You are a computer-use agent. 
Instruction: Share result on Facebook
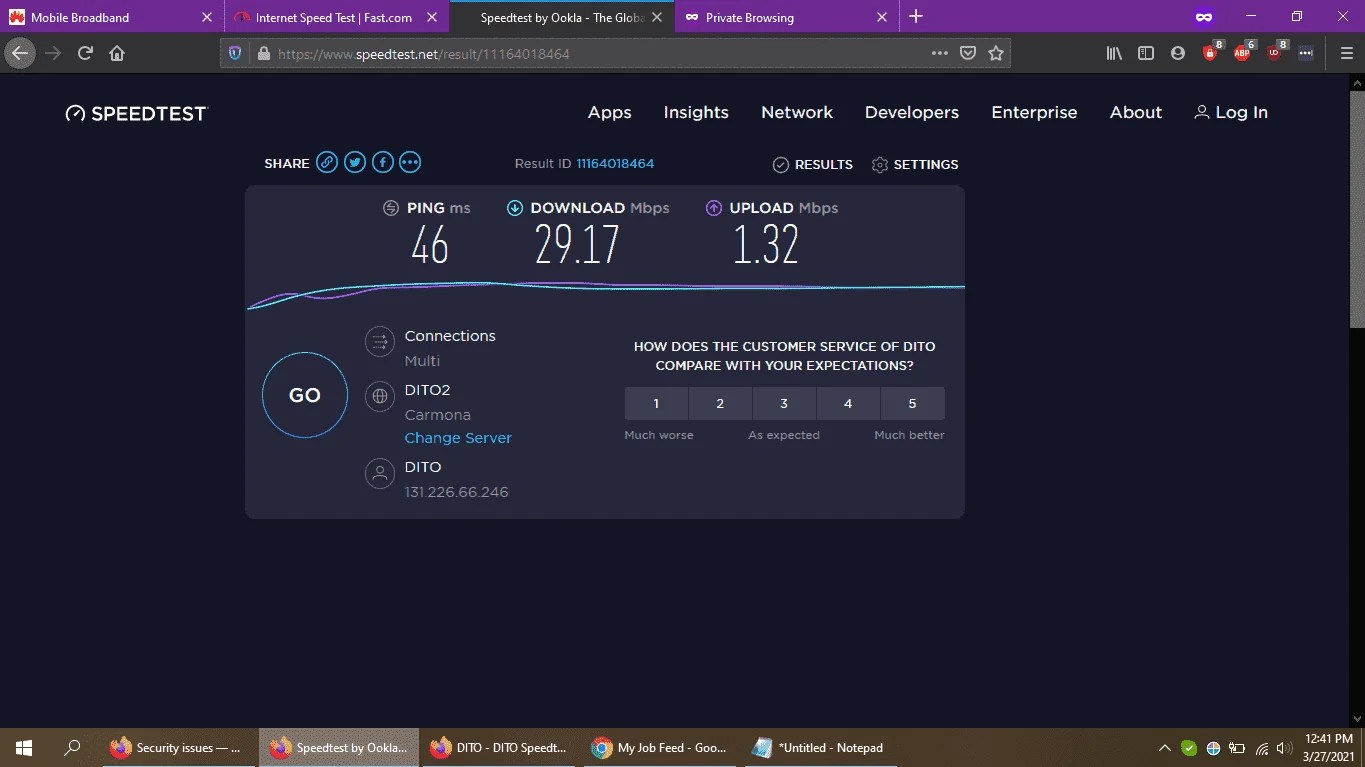pos(382,163)
